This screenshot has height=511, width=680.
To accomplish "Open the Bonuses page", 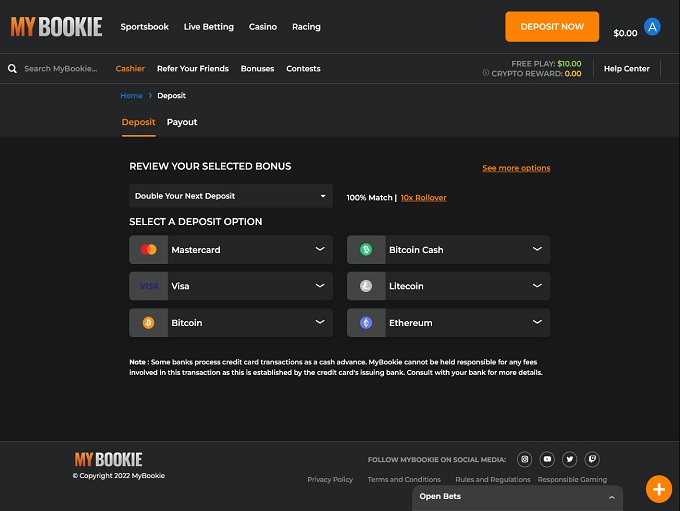I will coord(257,69).
